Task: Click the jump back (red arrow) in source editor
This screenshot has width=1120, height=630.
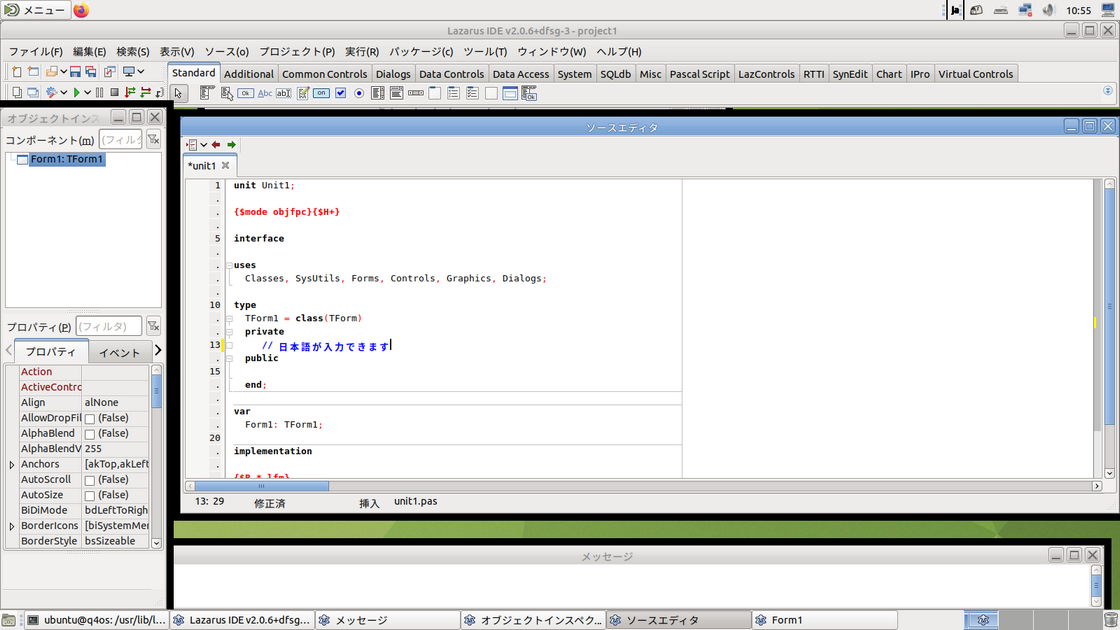Action: pyautogui.click(x=214, y=144)
